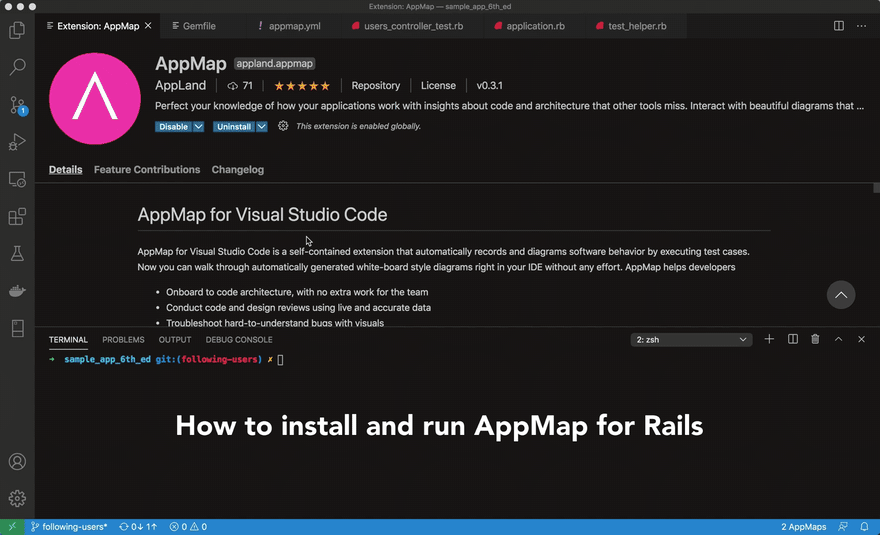Click the remote window indicator in status bar
Image resolution: width=880 pixels, height=535 pixels.
[x=12, y=527]
